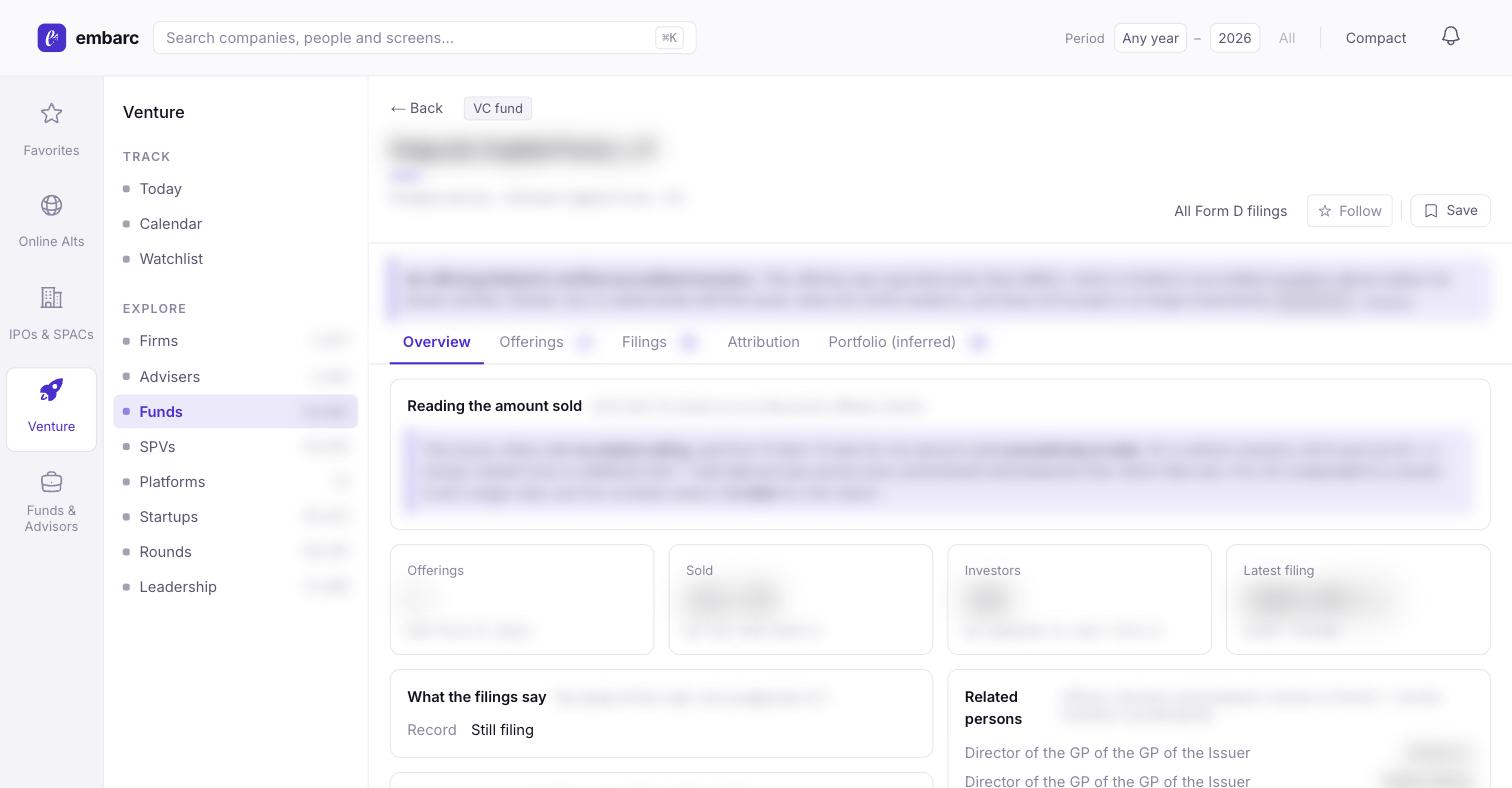Screen dimensions: 1512x788
Task: Select the Venture rocket section
Action: 51,409
